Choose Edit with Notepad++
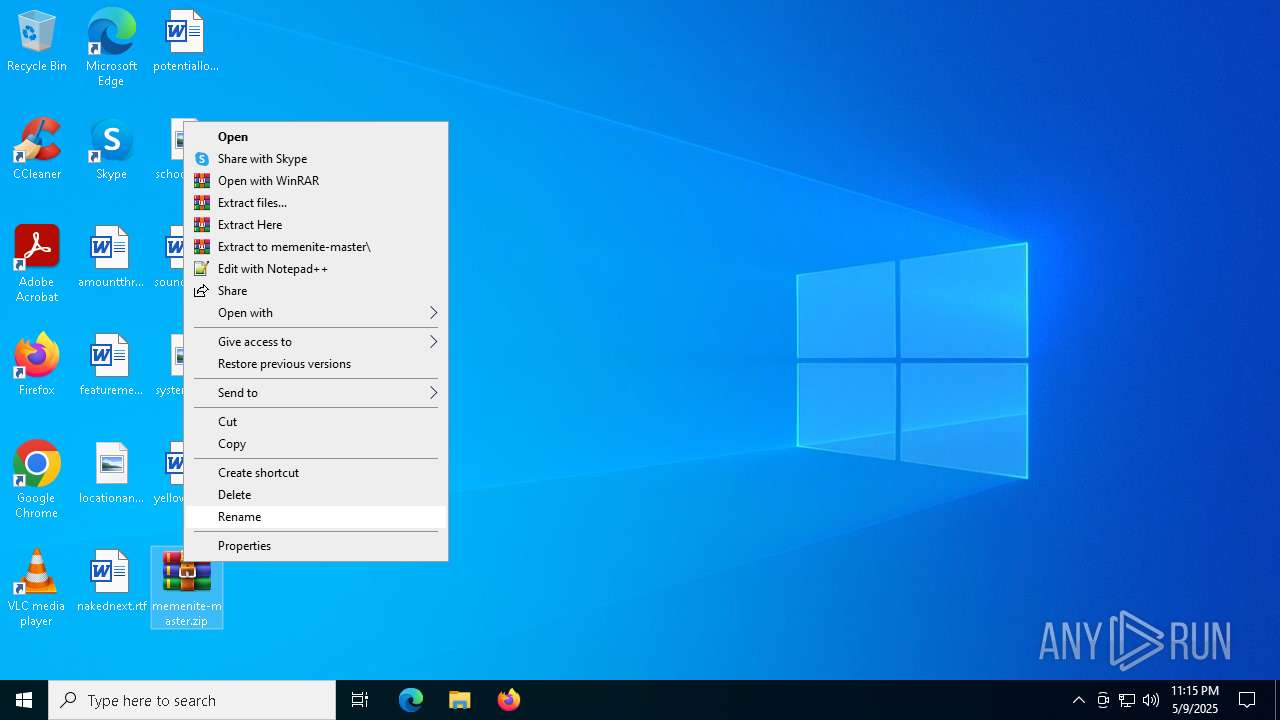The height and width of the screenshot is (720, 1280). (x=316, y=269)
